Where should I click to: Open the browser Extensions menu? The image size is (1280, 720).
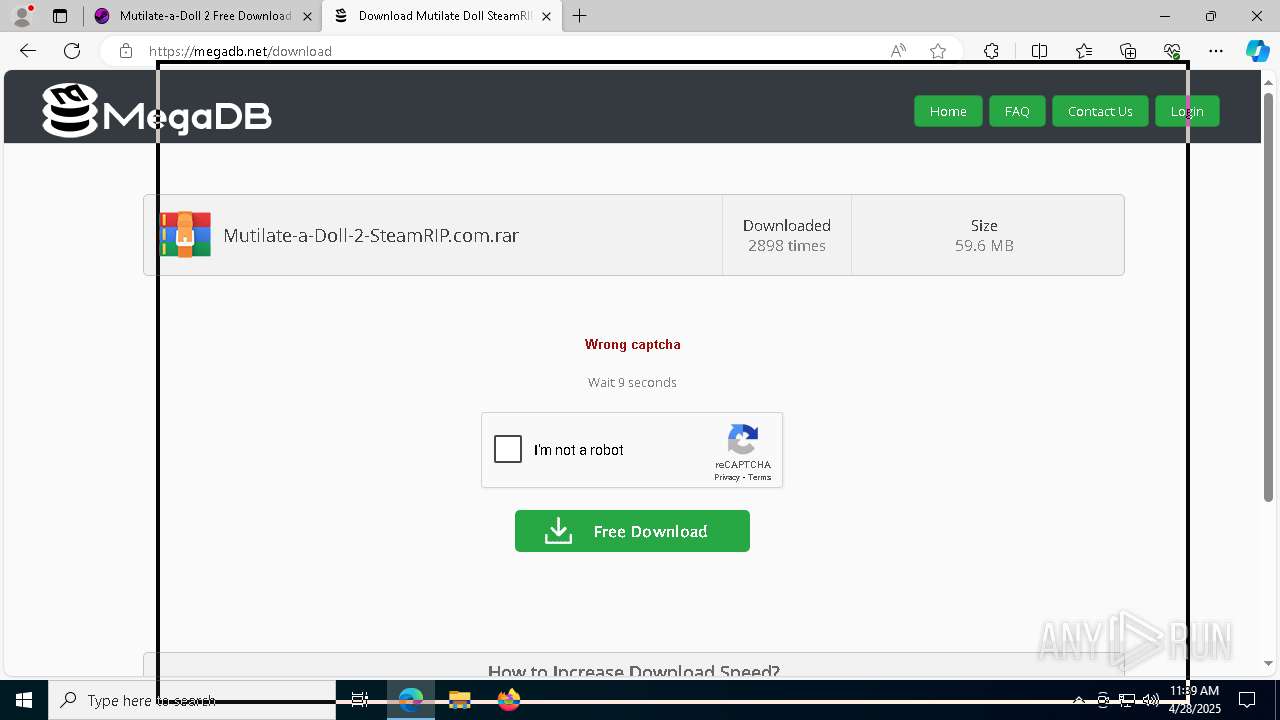991,51
